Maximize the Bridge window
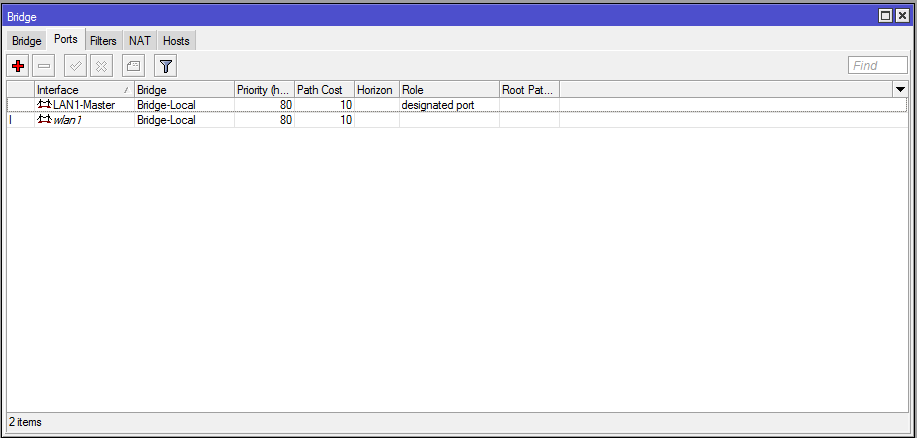 (885, 16)
